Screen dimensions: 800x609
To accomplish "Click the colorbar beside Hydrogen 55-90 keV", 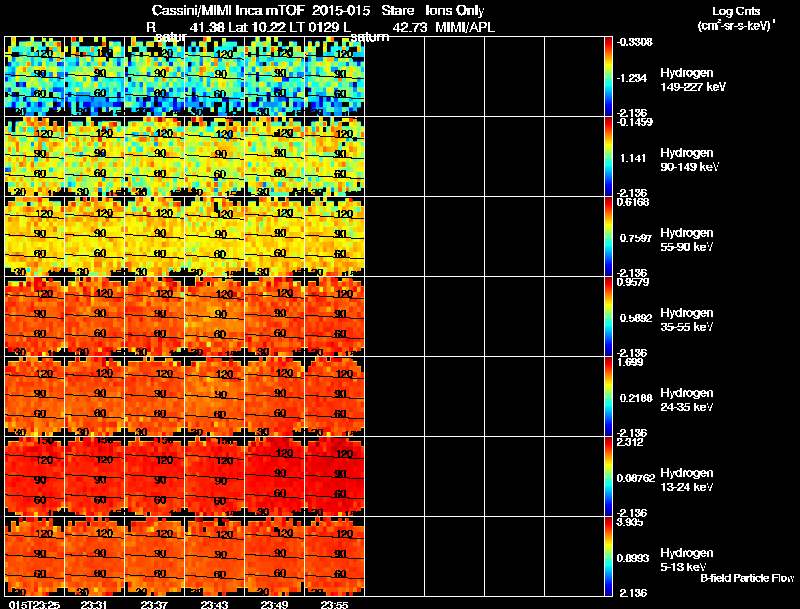I will (x=608, y=237).
